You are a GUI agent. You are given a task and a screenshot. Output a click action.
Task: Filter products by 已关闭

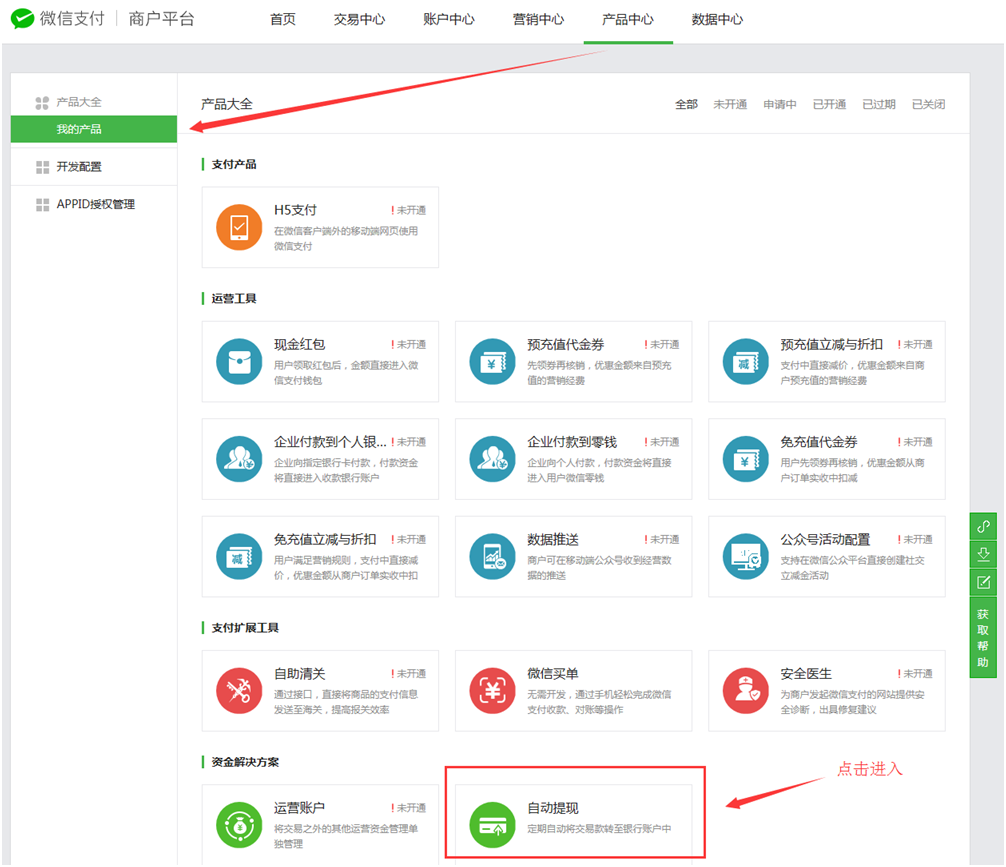[x=928, y=104]
